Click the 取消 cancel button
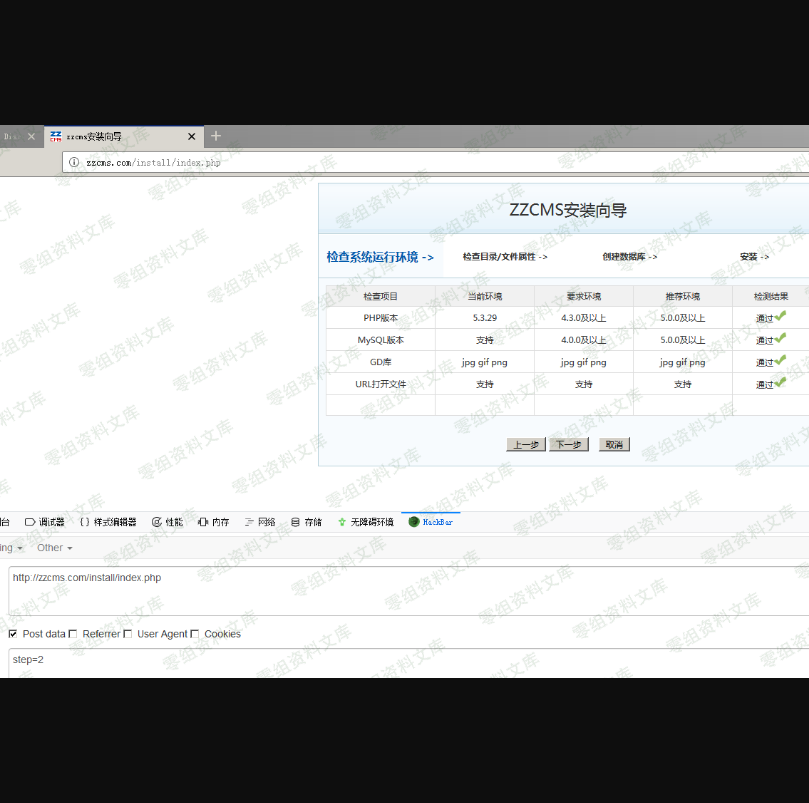This screenshot has width=809, height=803. 614,445
